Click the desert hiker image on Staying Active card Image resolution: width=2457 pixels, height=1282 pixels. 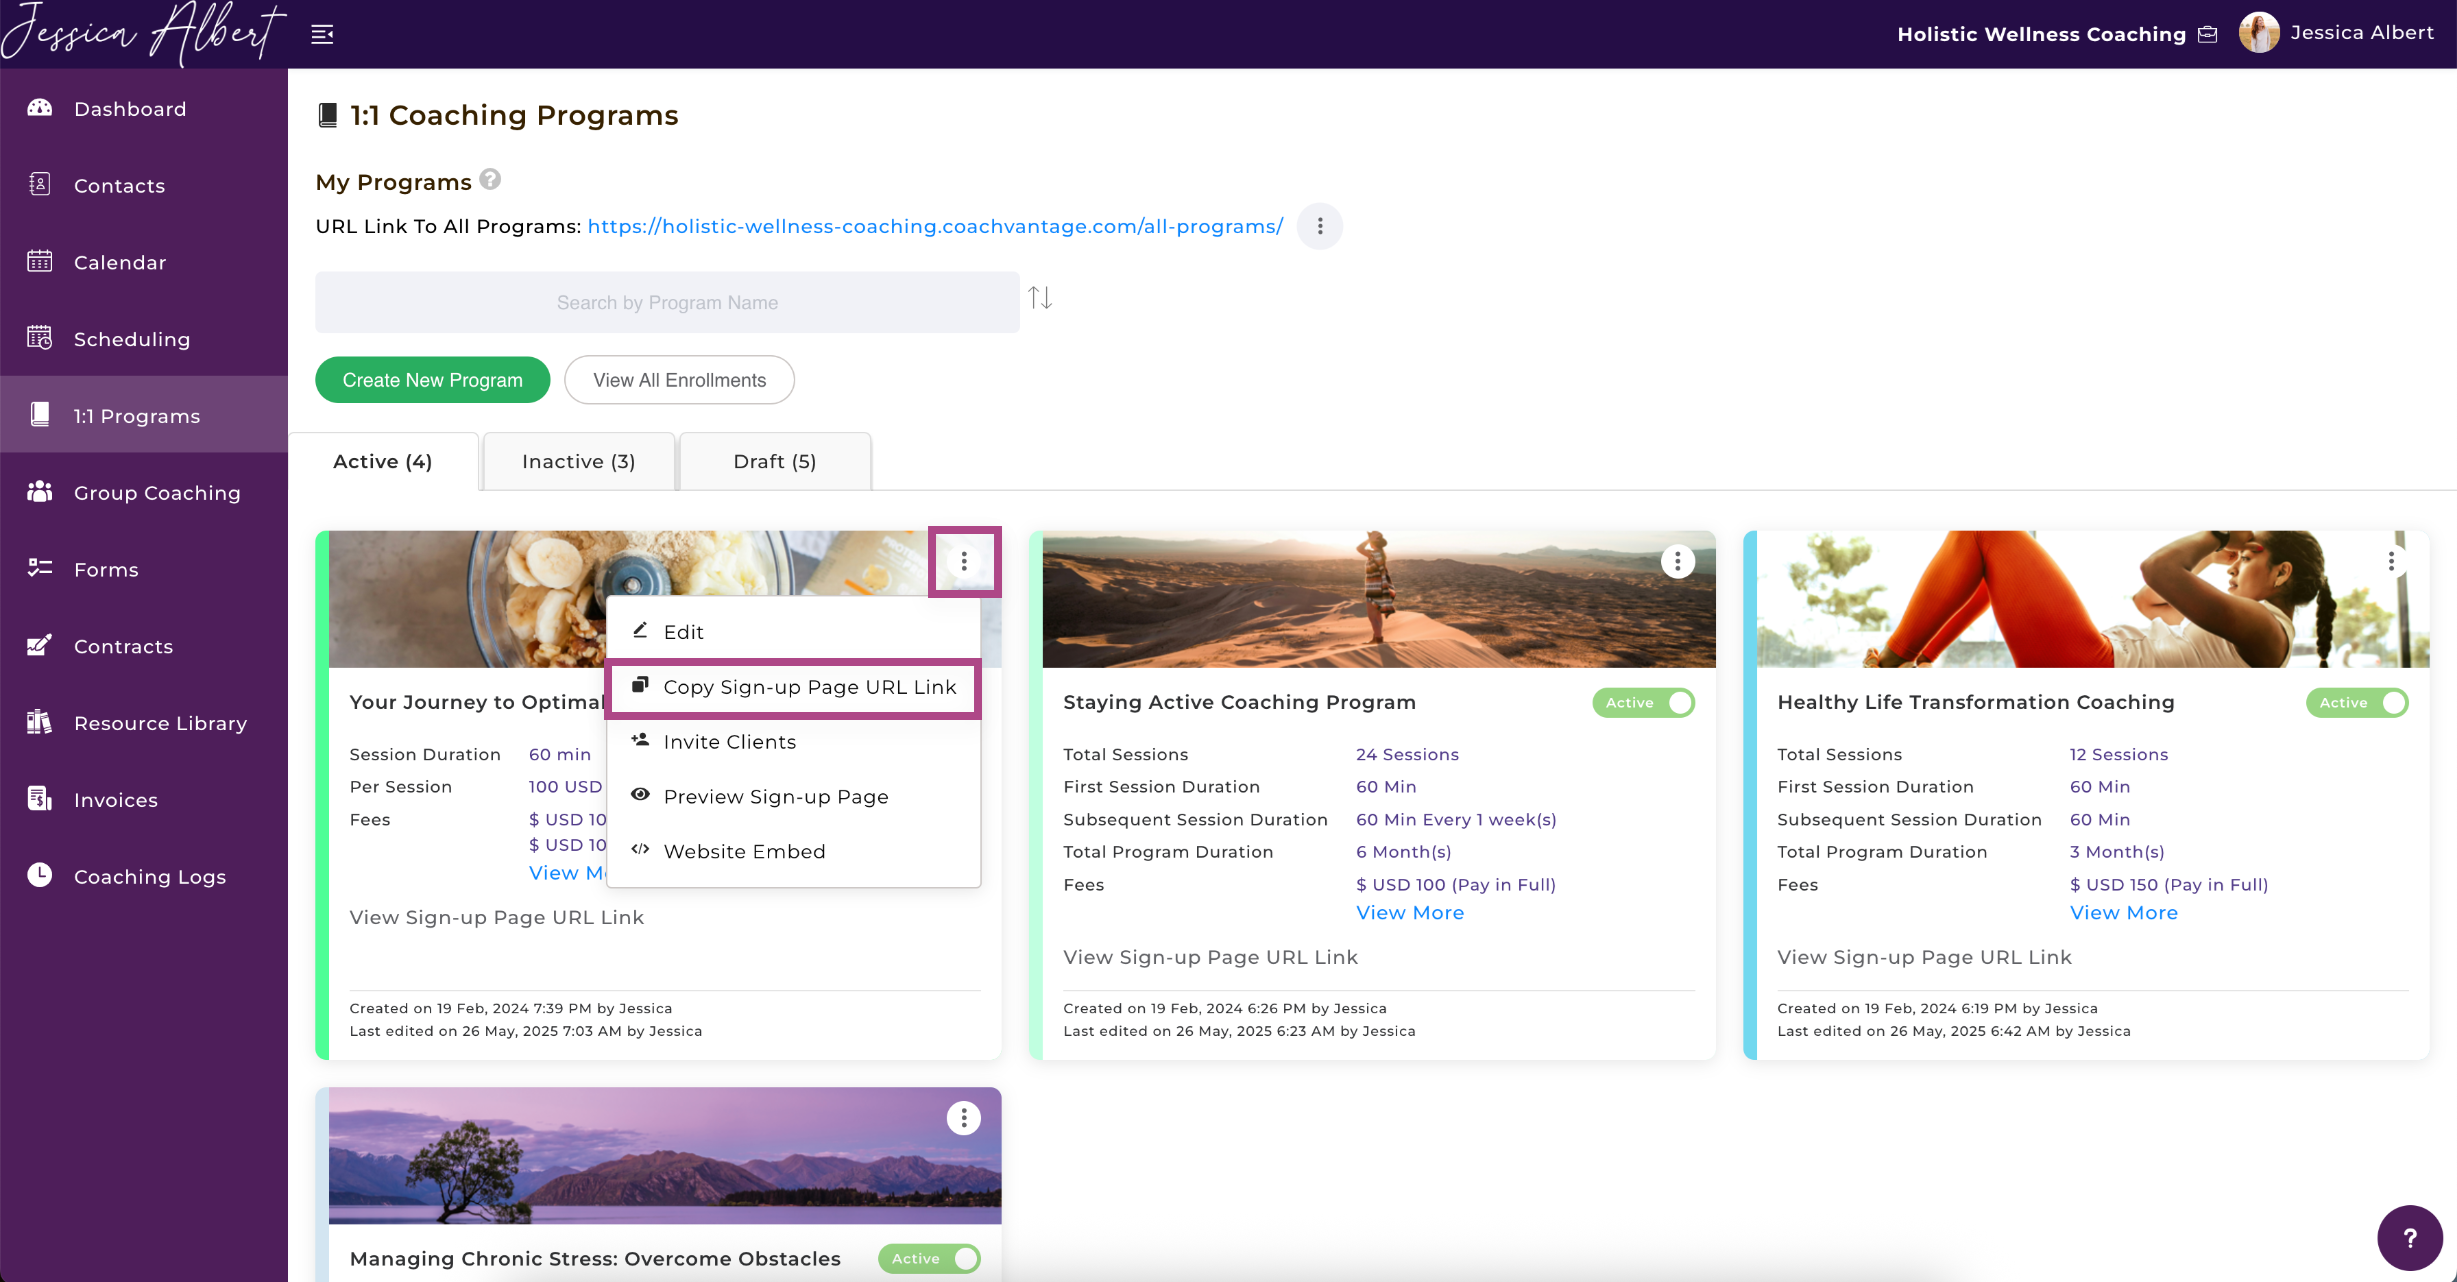tap(1379, 599)
